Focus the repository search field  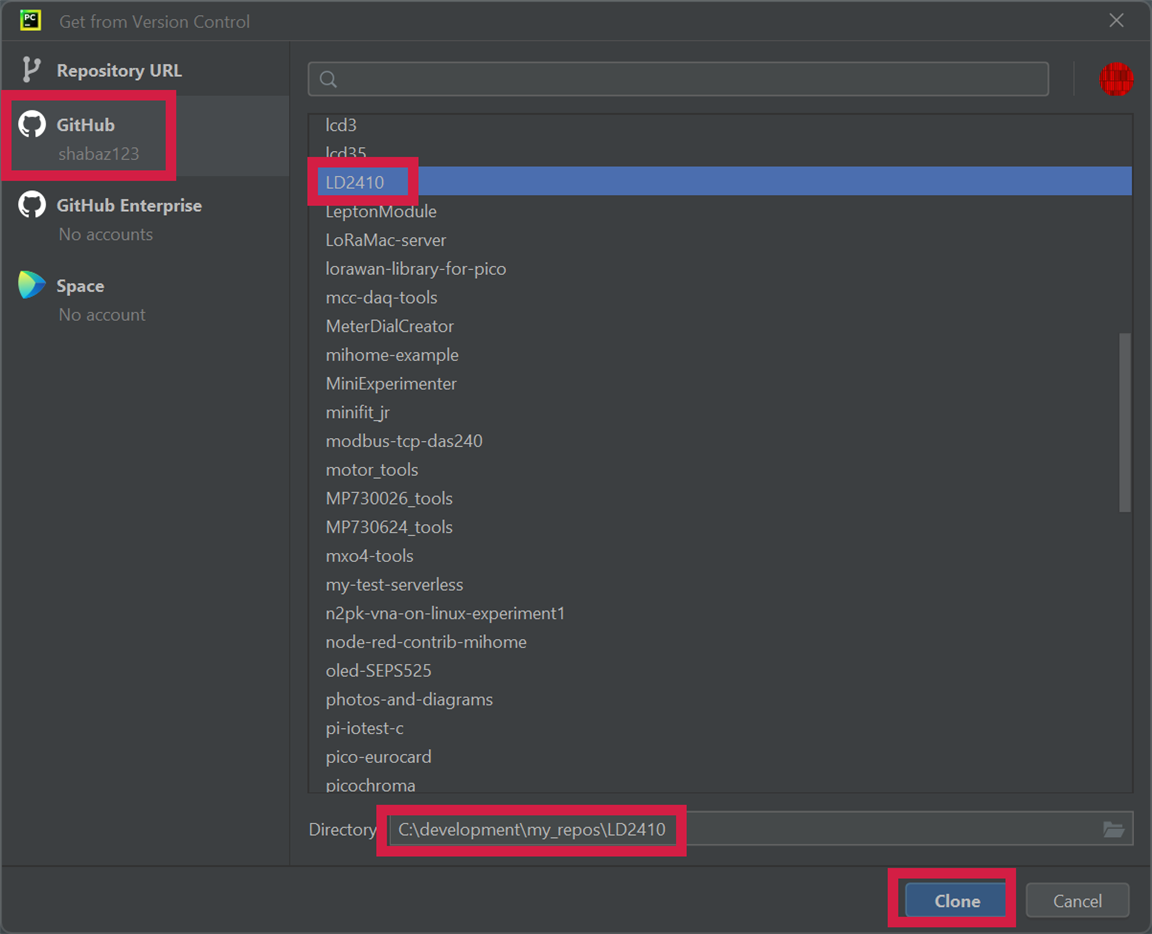[678, 79]
